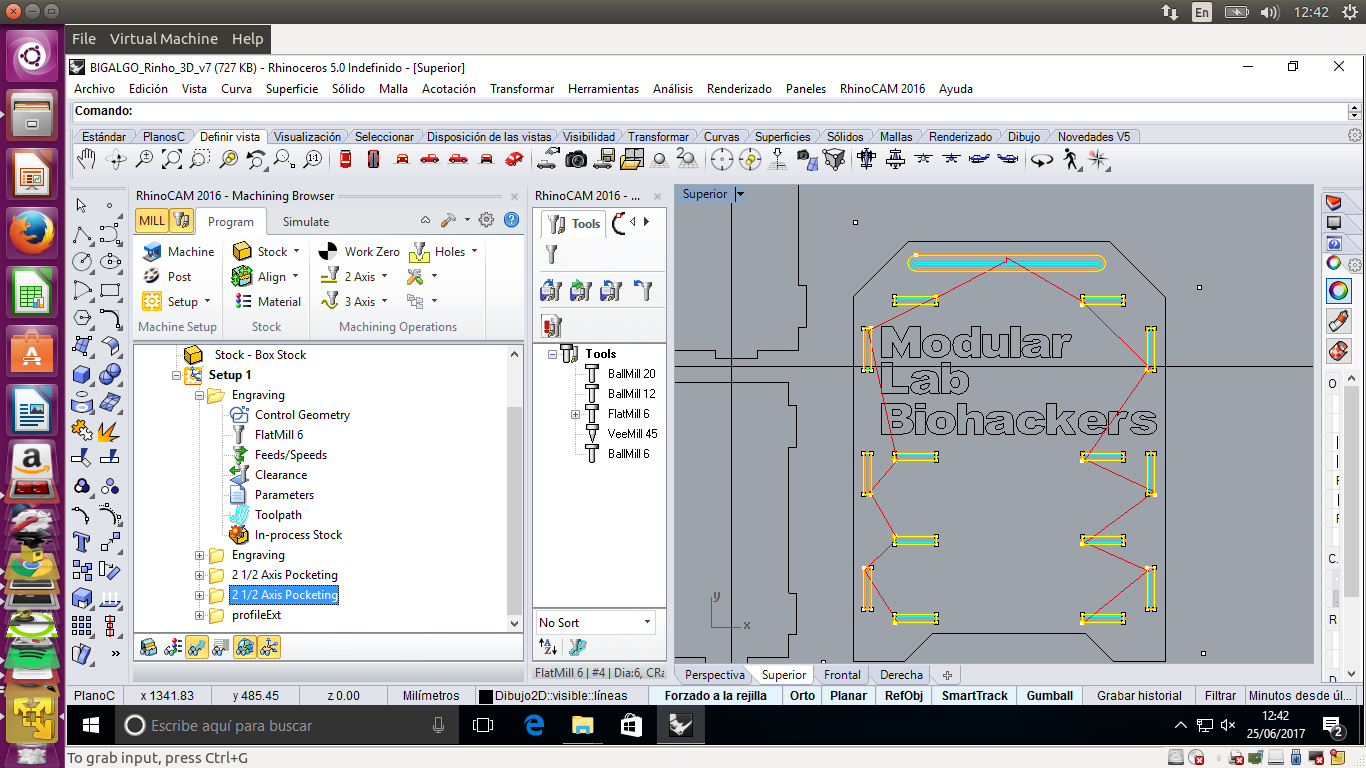Enable Gumball in the status bar
Image resolution: width=1366 pixels, height=768 pixels.
click(x=1049, y=696)
